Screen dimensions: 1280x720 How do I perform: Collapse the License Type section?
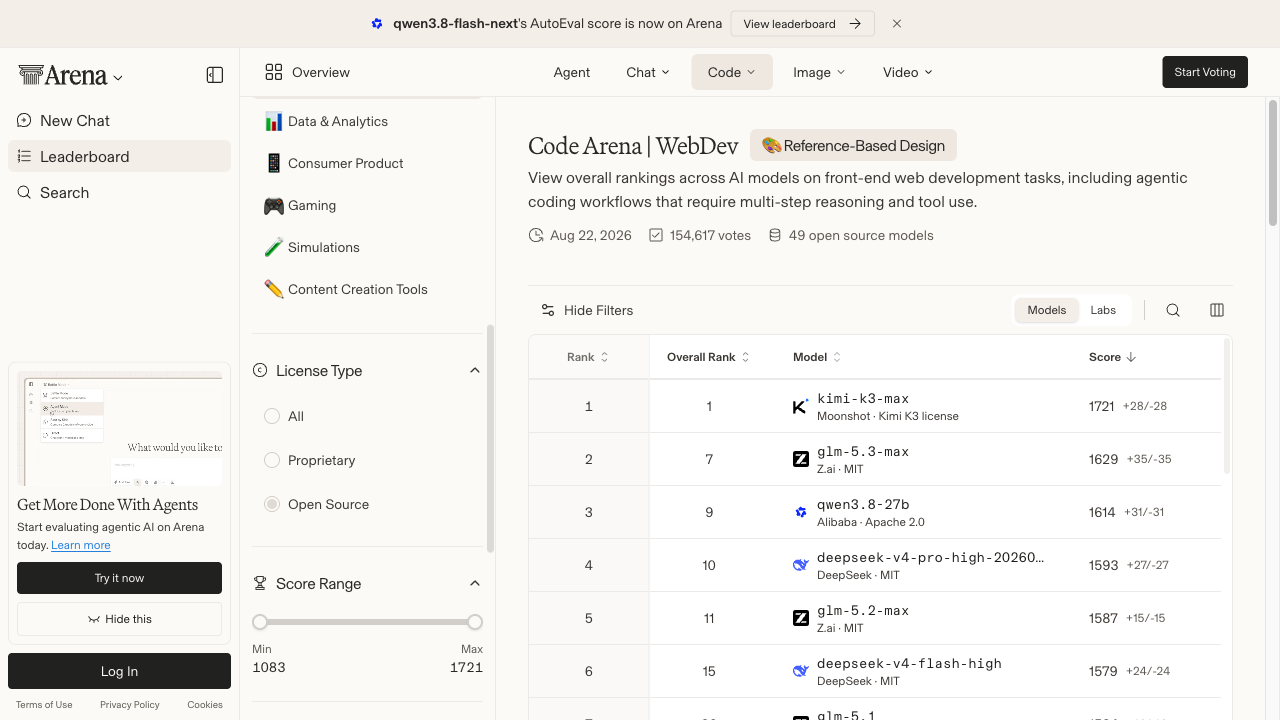tap(475, 370)
